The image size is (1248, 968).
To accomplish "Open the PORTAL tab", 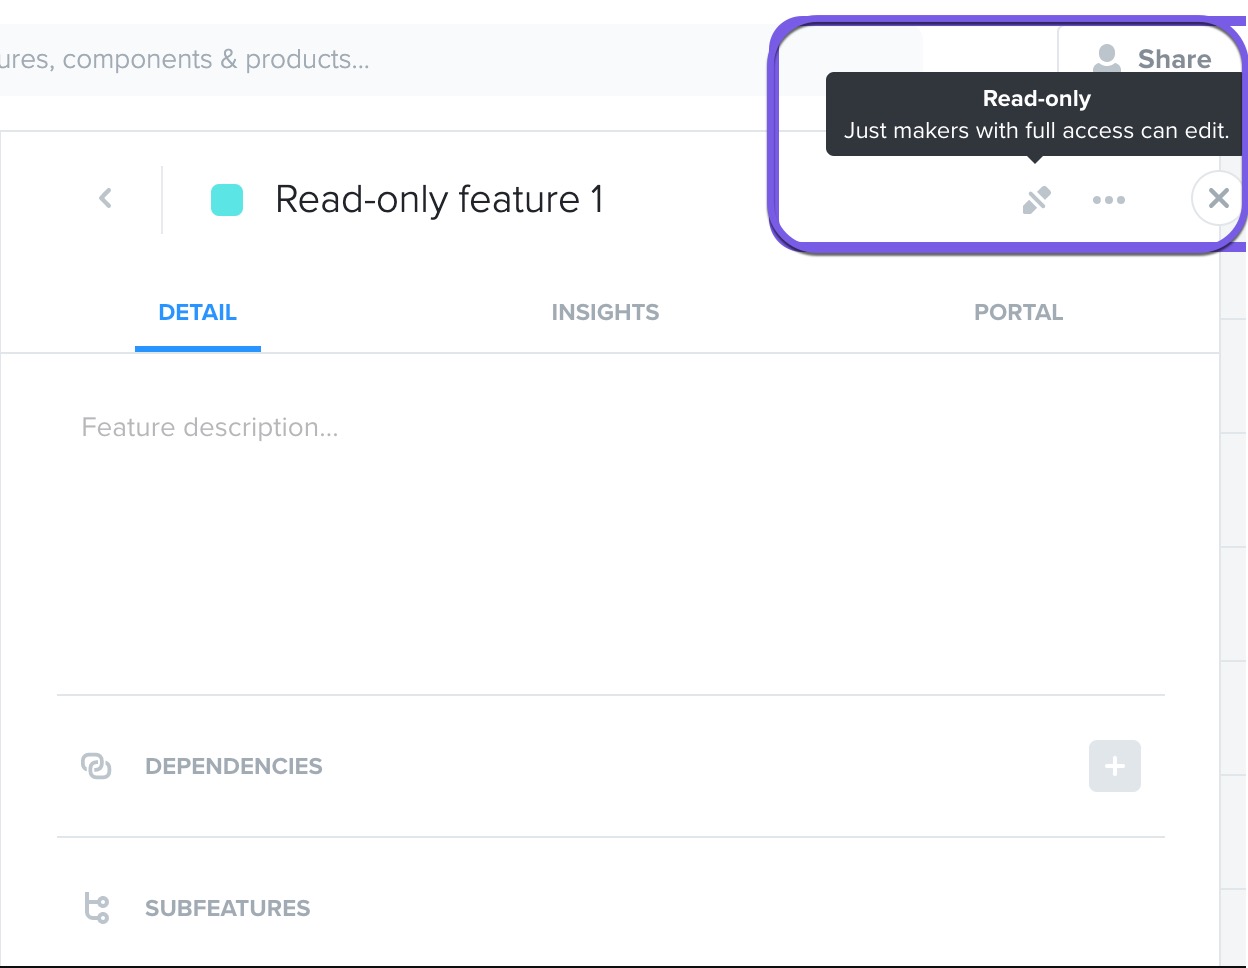I will point(1018,312).
